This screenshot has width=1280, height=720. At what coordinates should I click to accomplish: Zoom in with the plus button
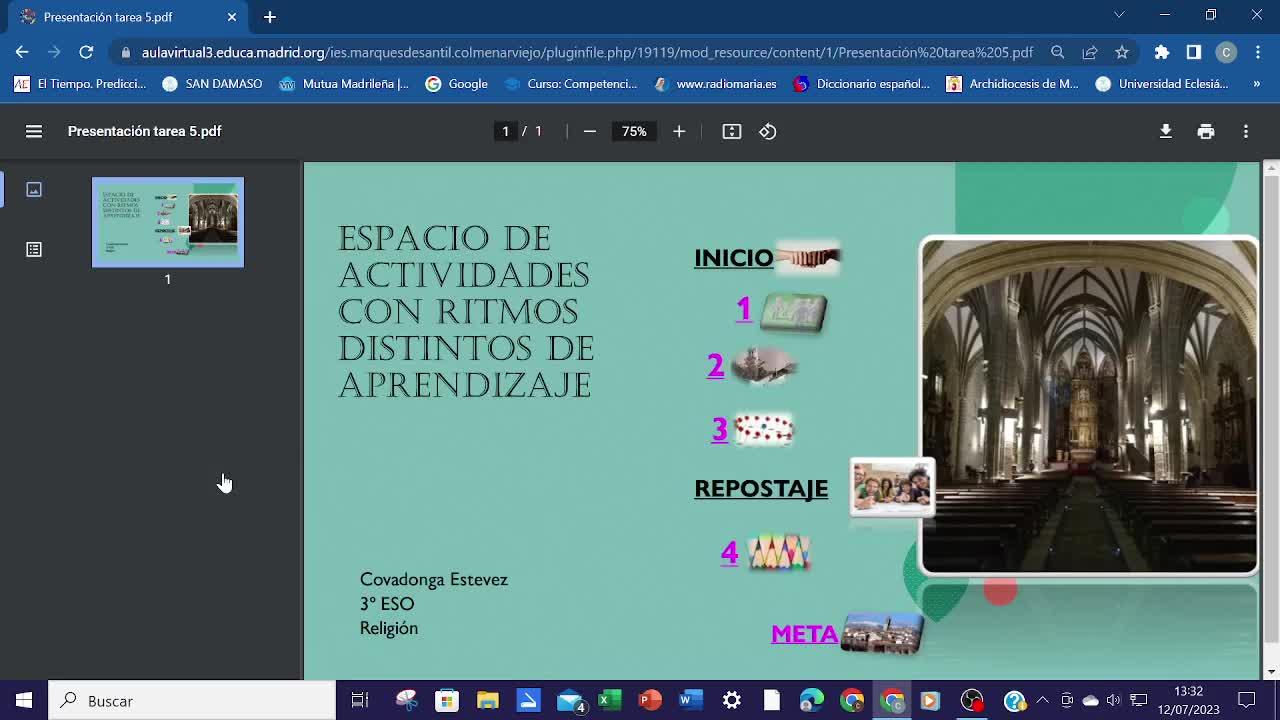tap(679, 131)
